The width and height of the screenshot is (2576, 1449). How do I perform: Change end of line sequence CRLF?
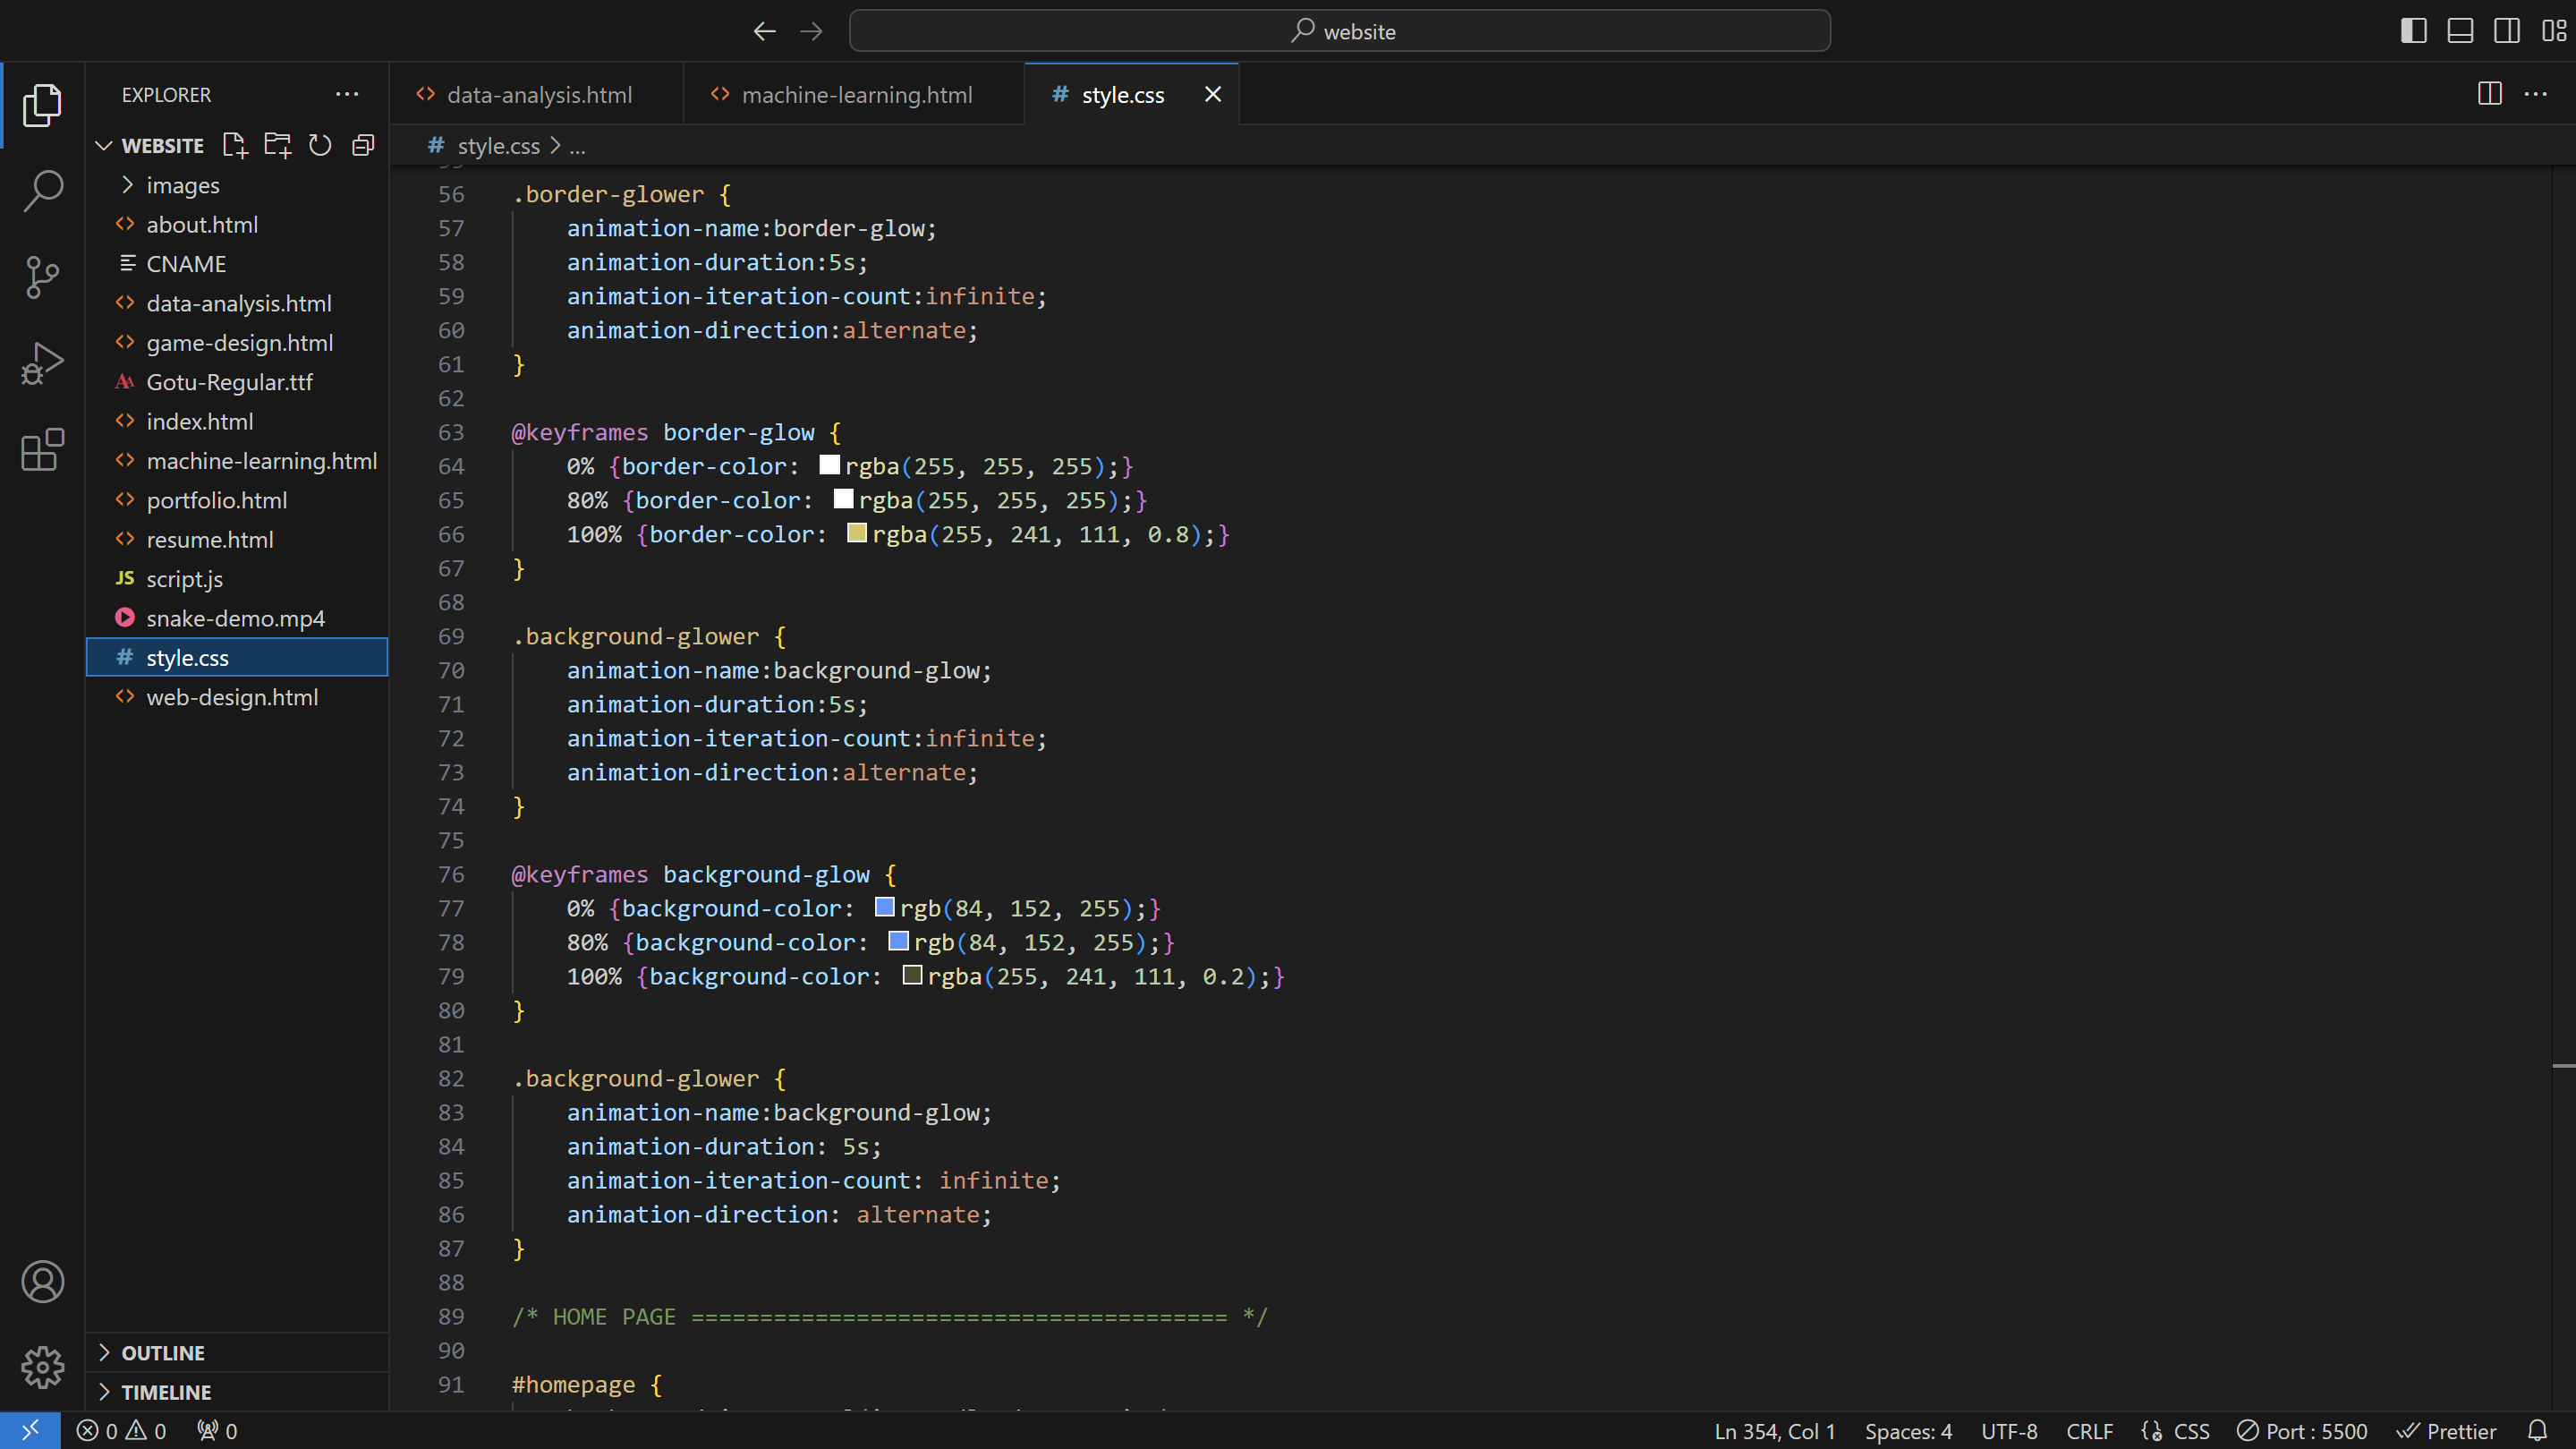(x=2090, y=1431)
